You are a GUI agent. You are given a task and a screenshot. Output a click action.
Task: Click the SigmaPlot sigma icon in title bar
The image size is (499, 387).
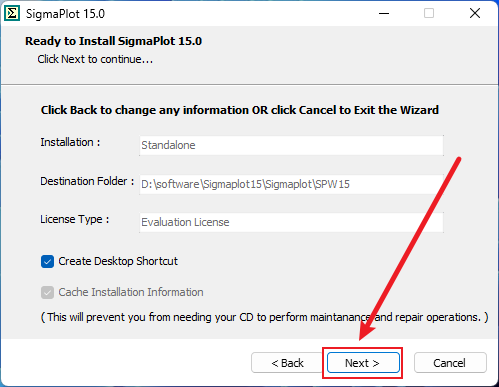pyautogui.click(x=12, y=13)
